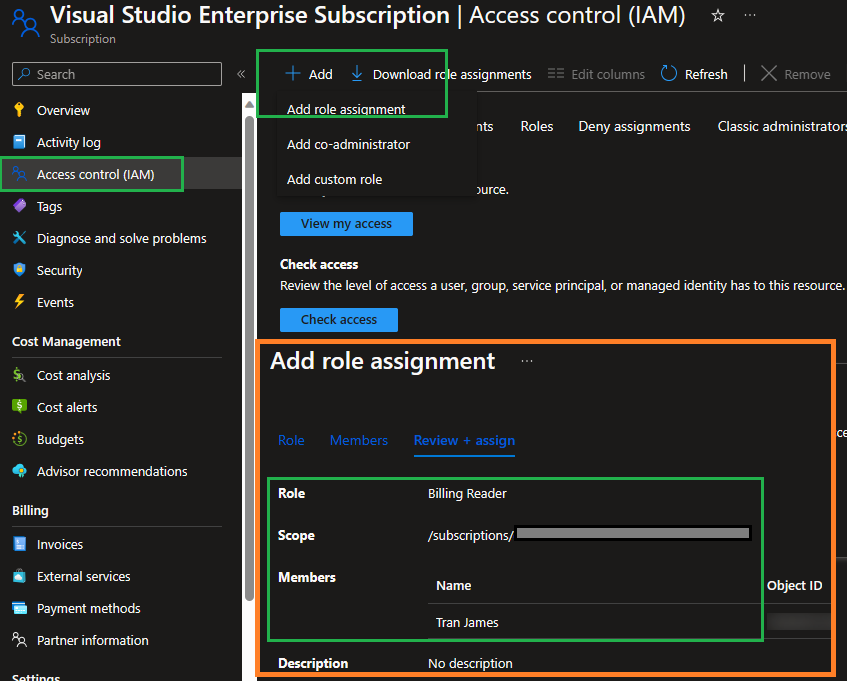
Task: Open the ellipsis menu beside the page title
Action: pos(750,17)
